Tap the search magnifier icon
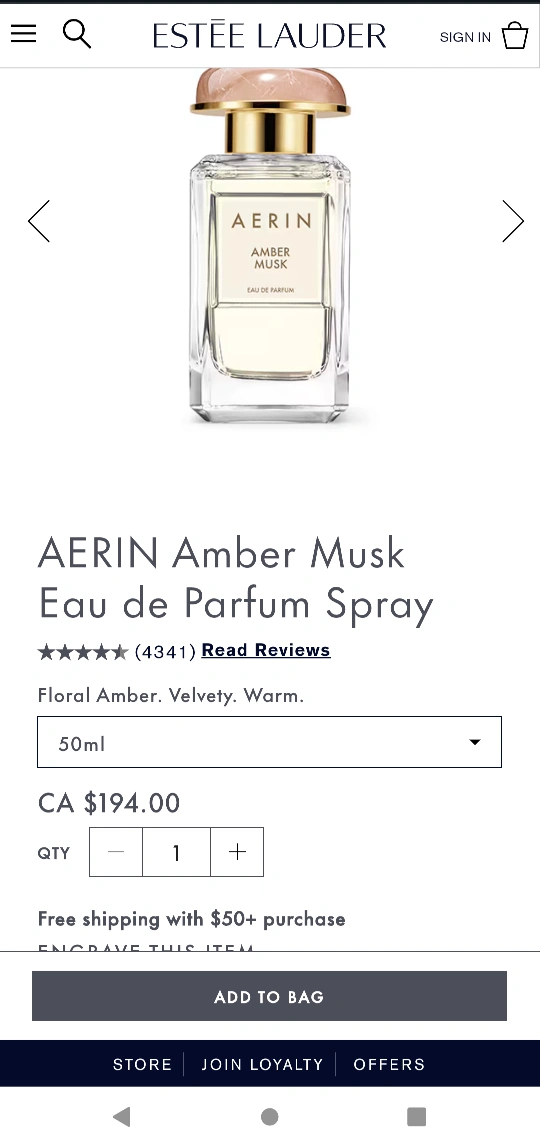 [77, 34]
